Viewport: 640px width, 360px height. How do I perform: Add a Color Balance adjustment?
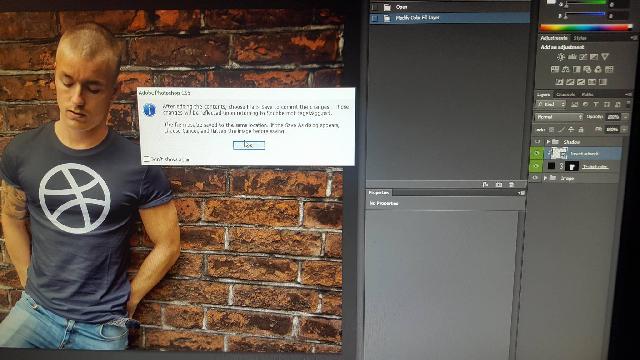566,69
